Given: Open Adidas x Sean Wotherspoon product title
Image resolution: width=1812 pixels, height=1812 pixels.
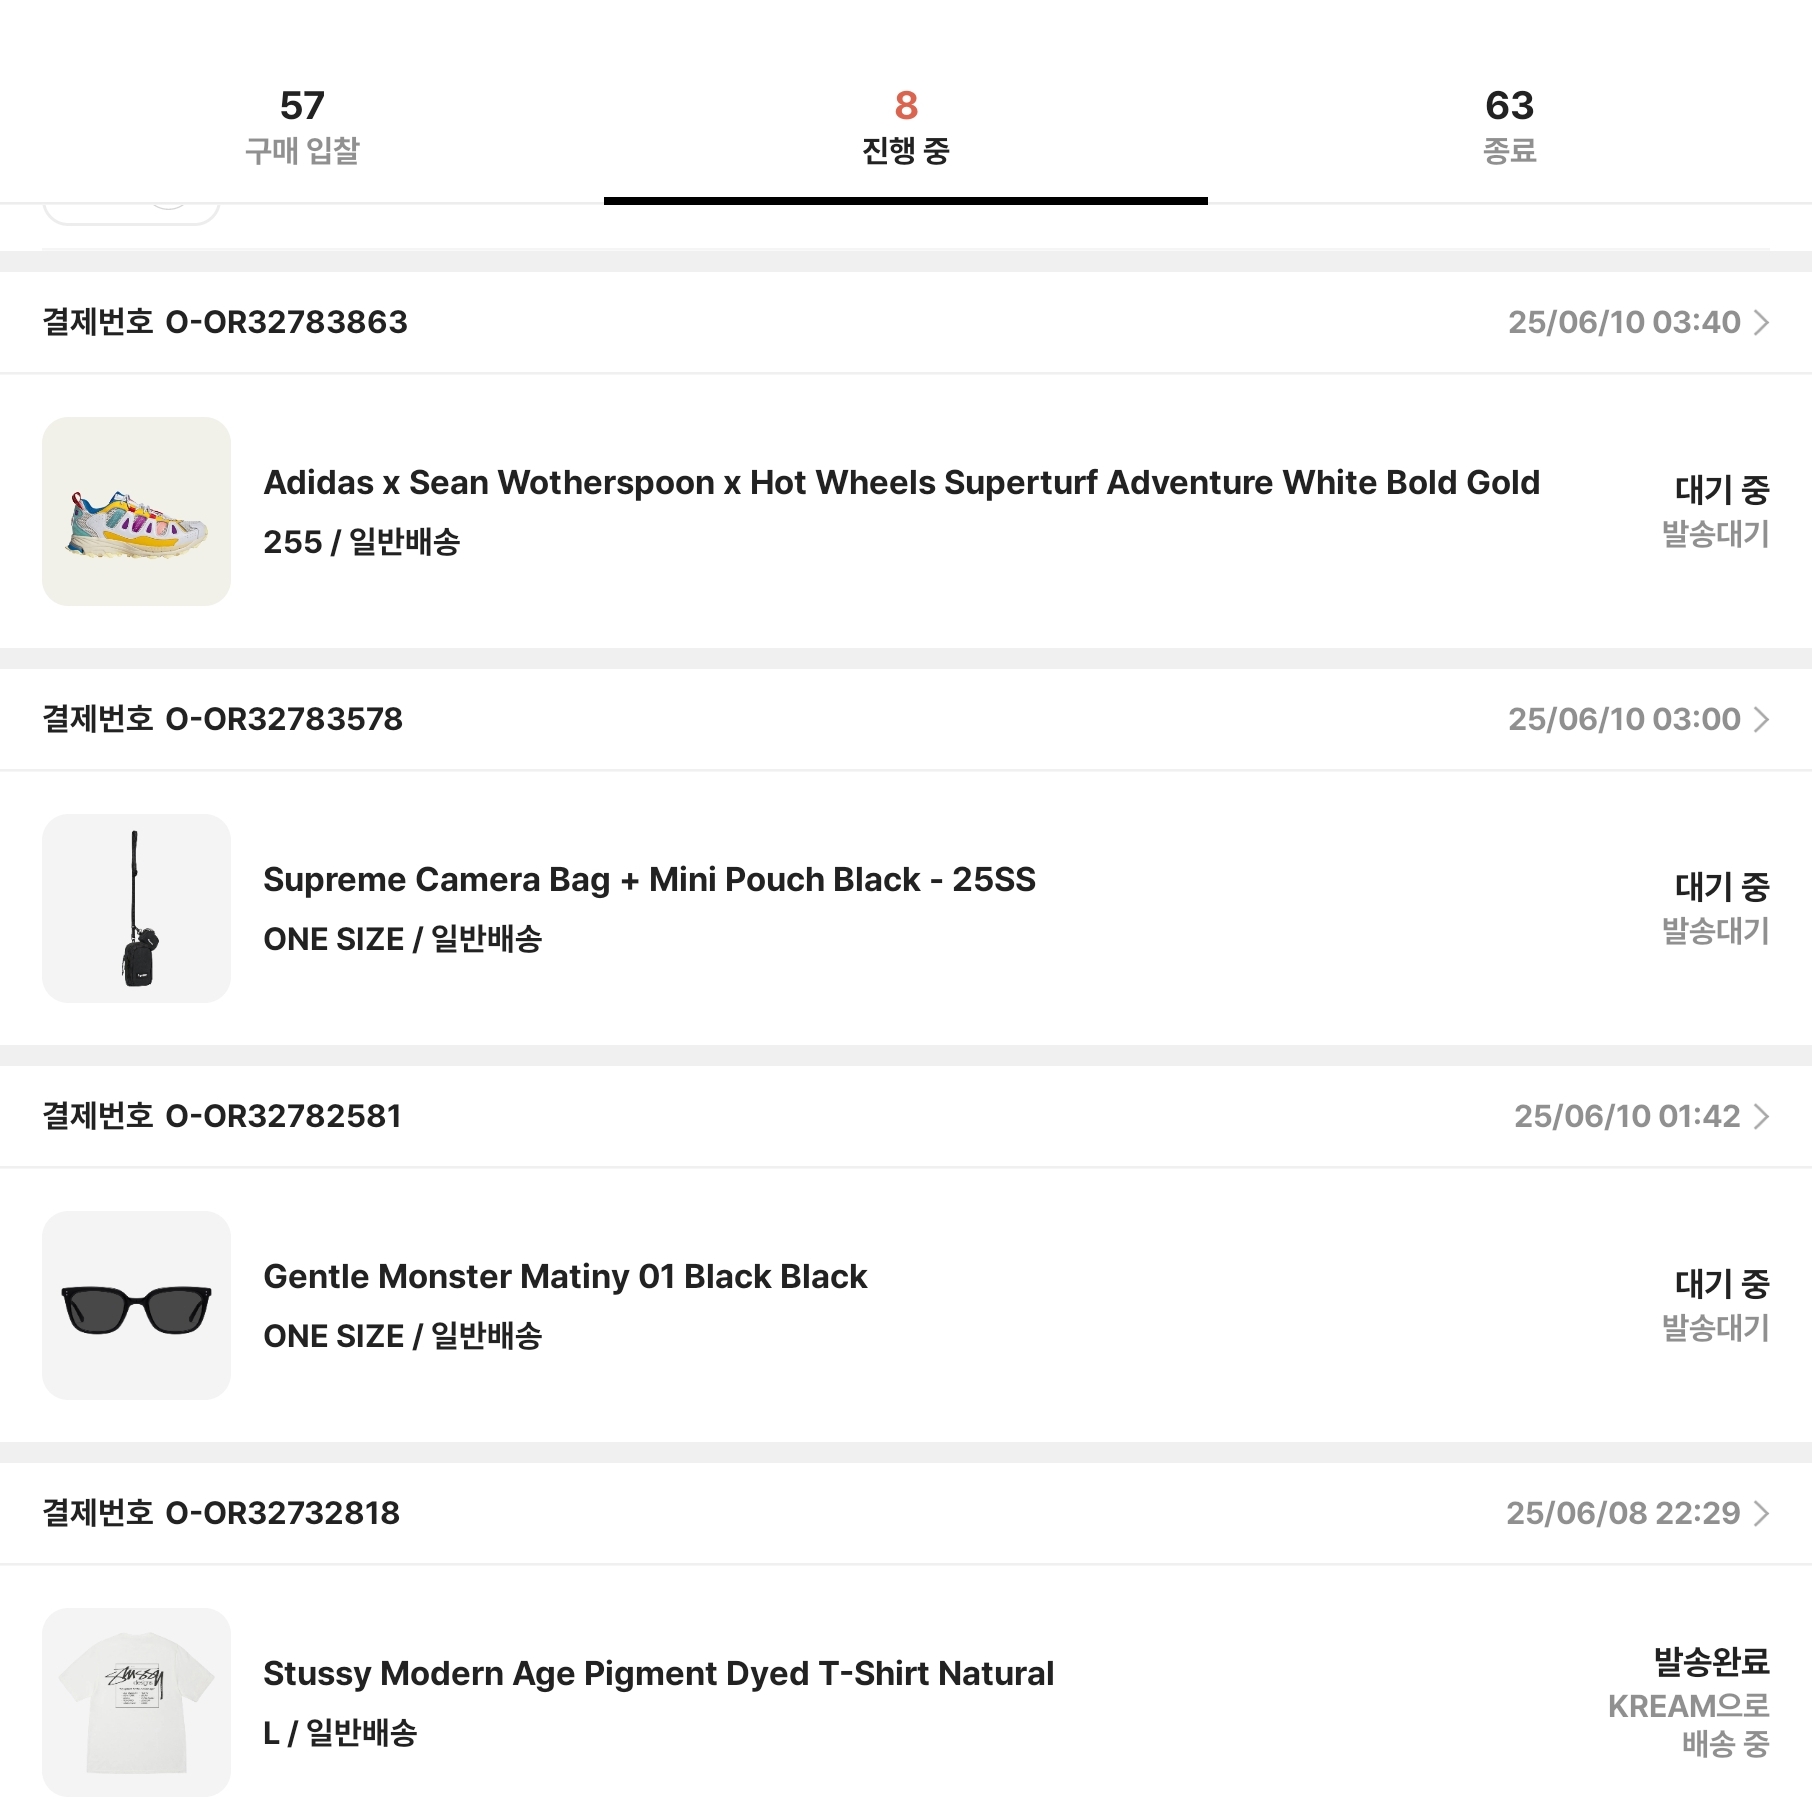Looking at the screenshot, I should click(x=901, y=482).
